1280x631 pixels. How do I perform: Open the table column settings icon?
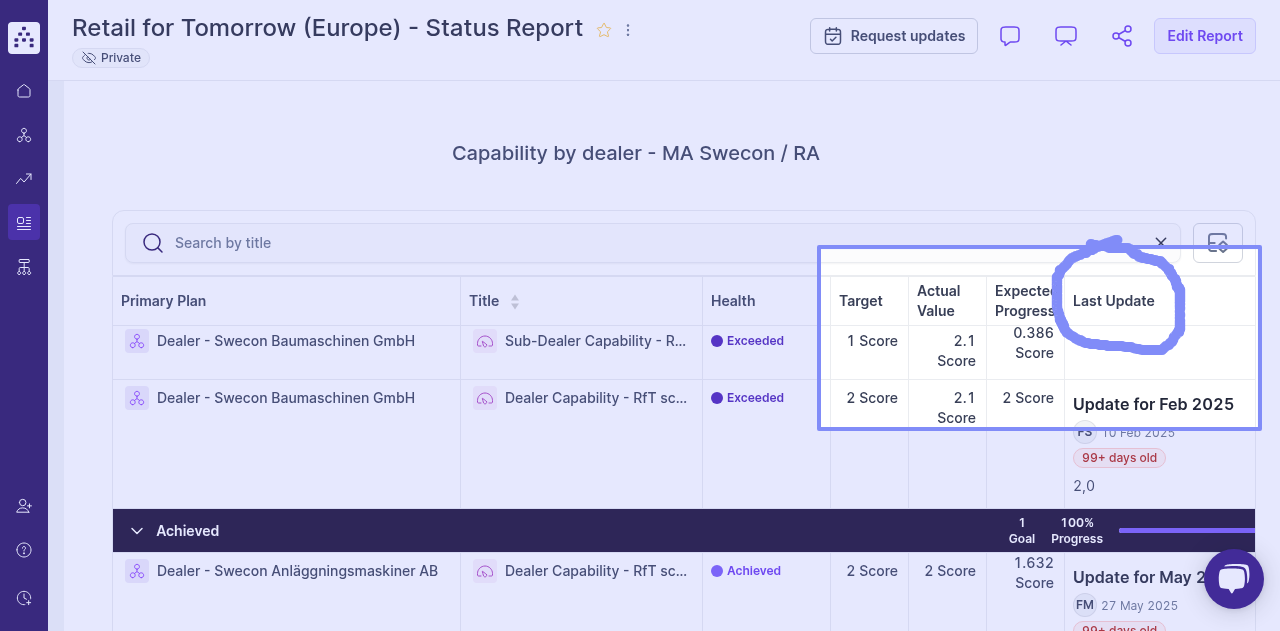1217,243
